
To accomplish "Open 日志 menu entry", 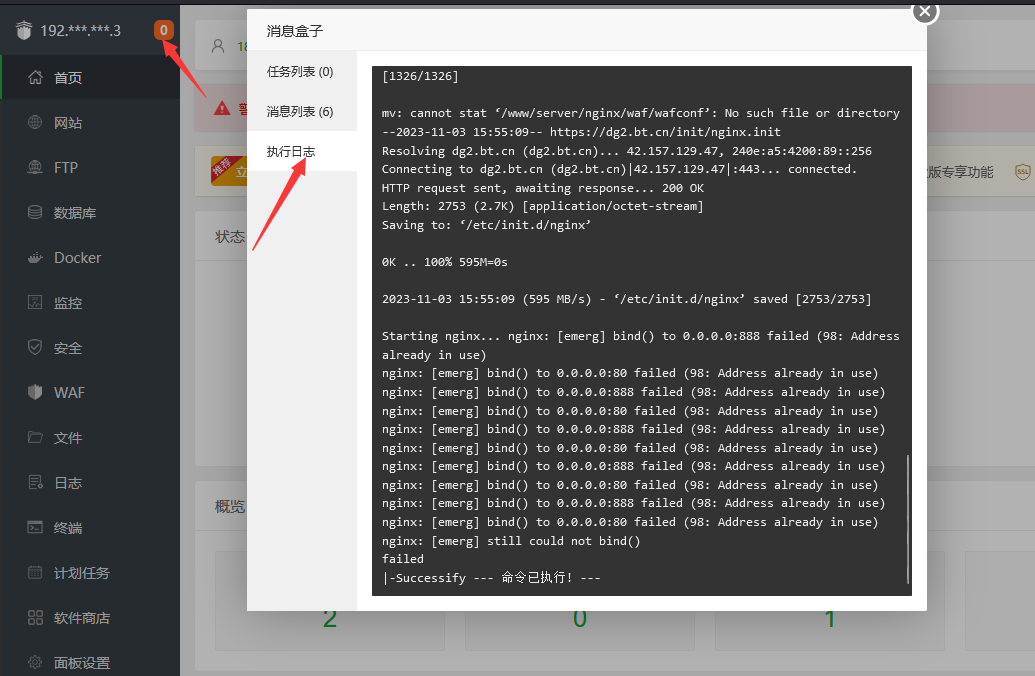I will point(90,483).
